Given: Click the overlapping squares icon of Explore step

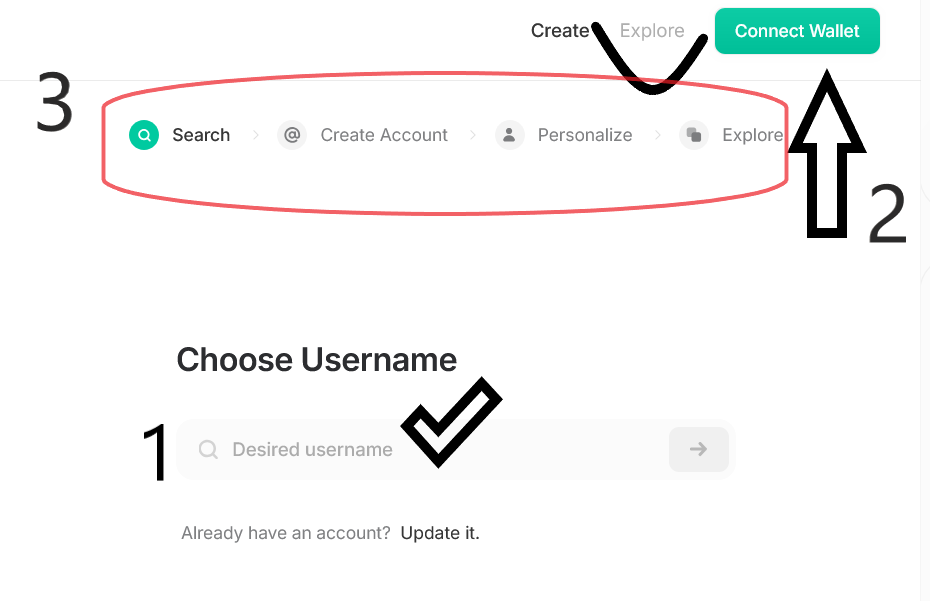Looking at the screenshot, I should pos(693,135).
